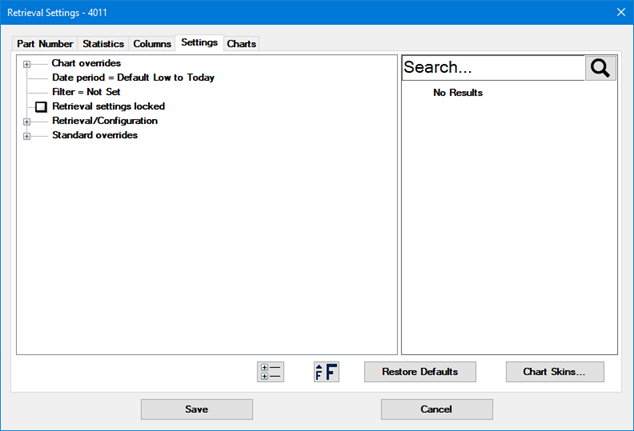The width and height of the screenshot is (634, 431).
Task: Open the Statistics tab
Action: tap(103, 44)
